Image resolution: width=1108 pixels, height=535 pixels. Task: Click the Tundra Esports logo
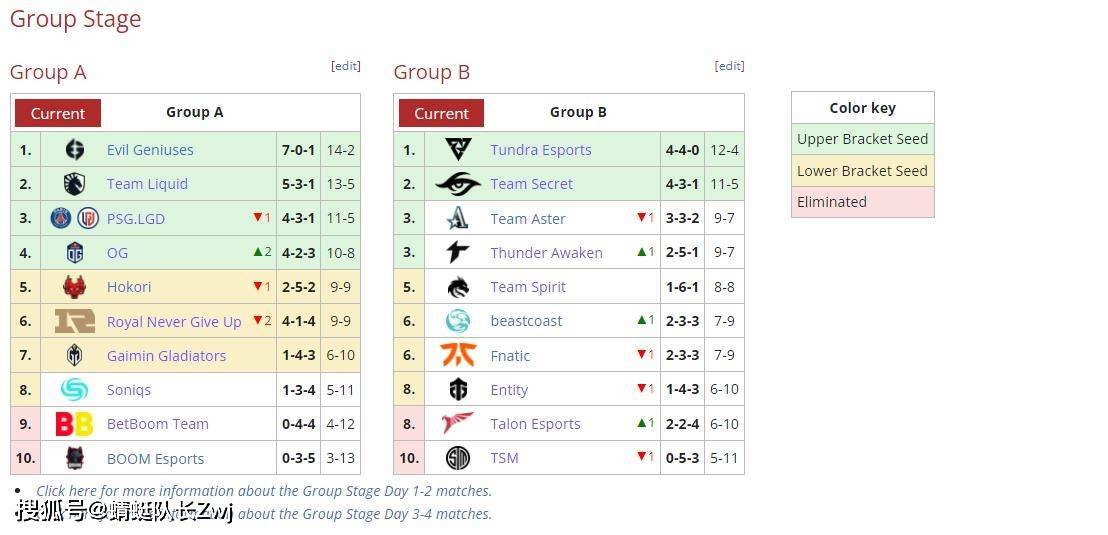[x=458, y=150]
